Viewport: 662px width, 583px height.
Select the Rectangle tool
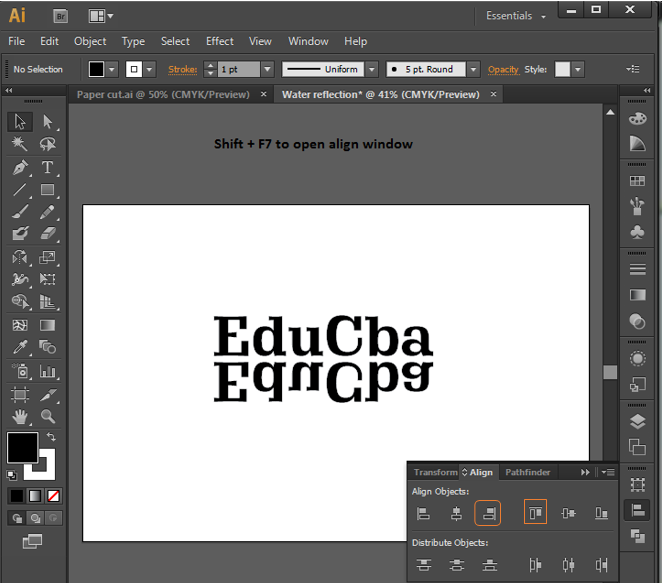[48, 190]
